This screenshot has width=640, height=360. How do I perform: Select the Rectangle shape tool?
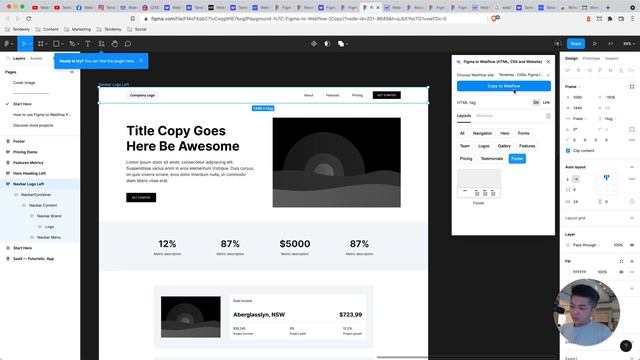tap(57, 44)
